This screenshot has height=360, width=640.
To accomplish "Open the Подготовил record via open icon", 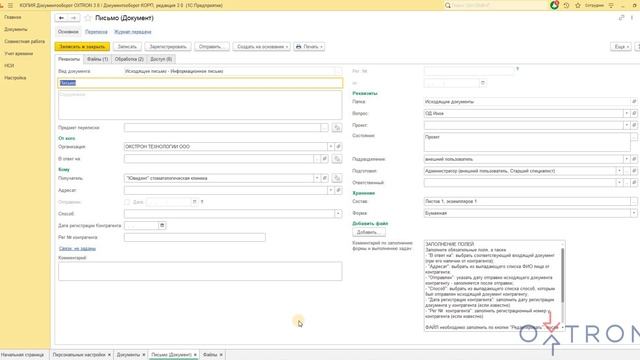I will [634, 171].
